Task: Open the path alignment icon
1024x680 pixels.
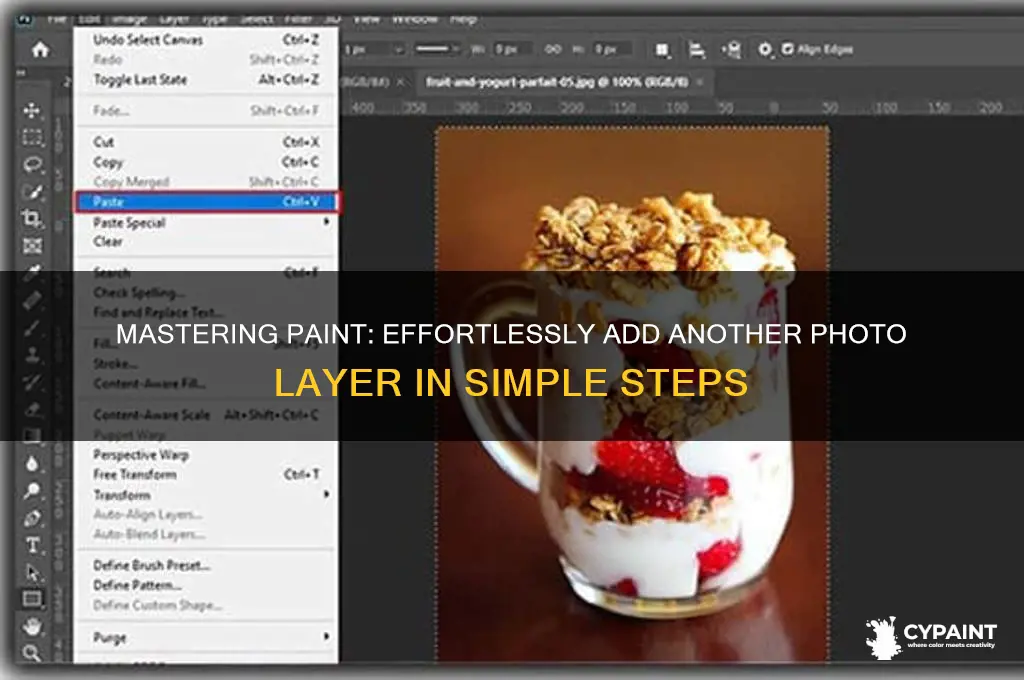Action: tap(697, 50)
